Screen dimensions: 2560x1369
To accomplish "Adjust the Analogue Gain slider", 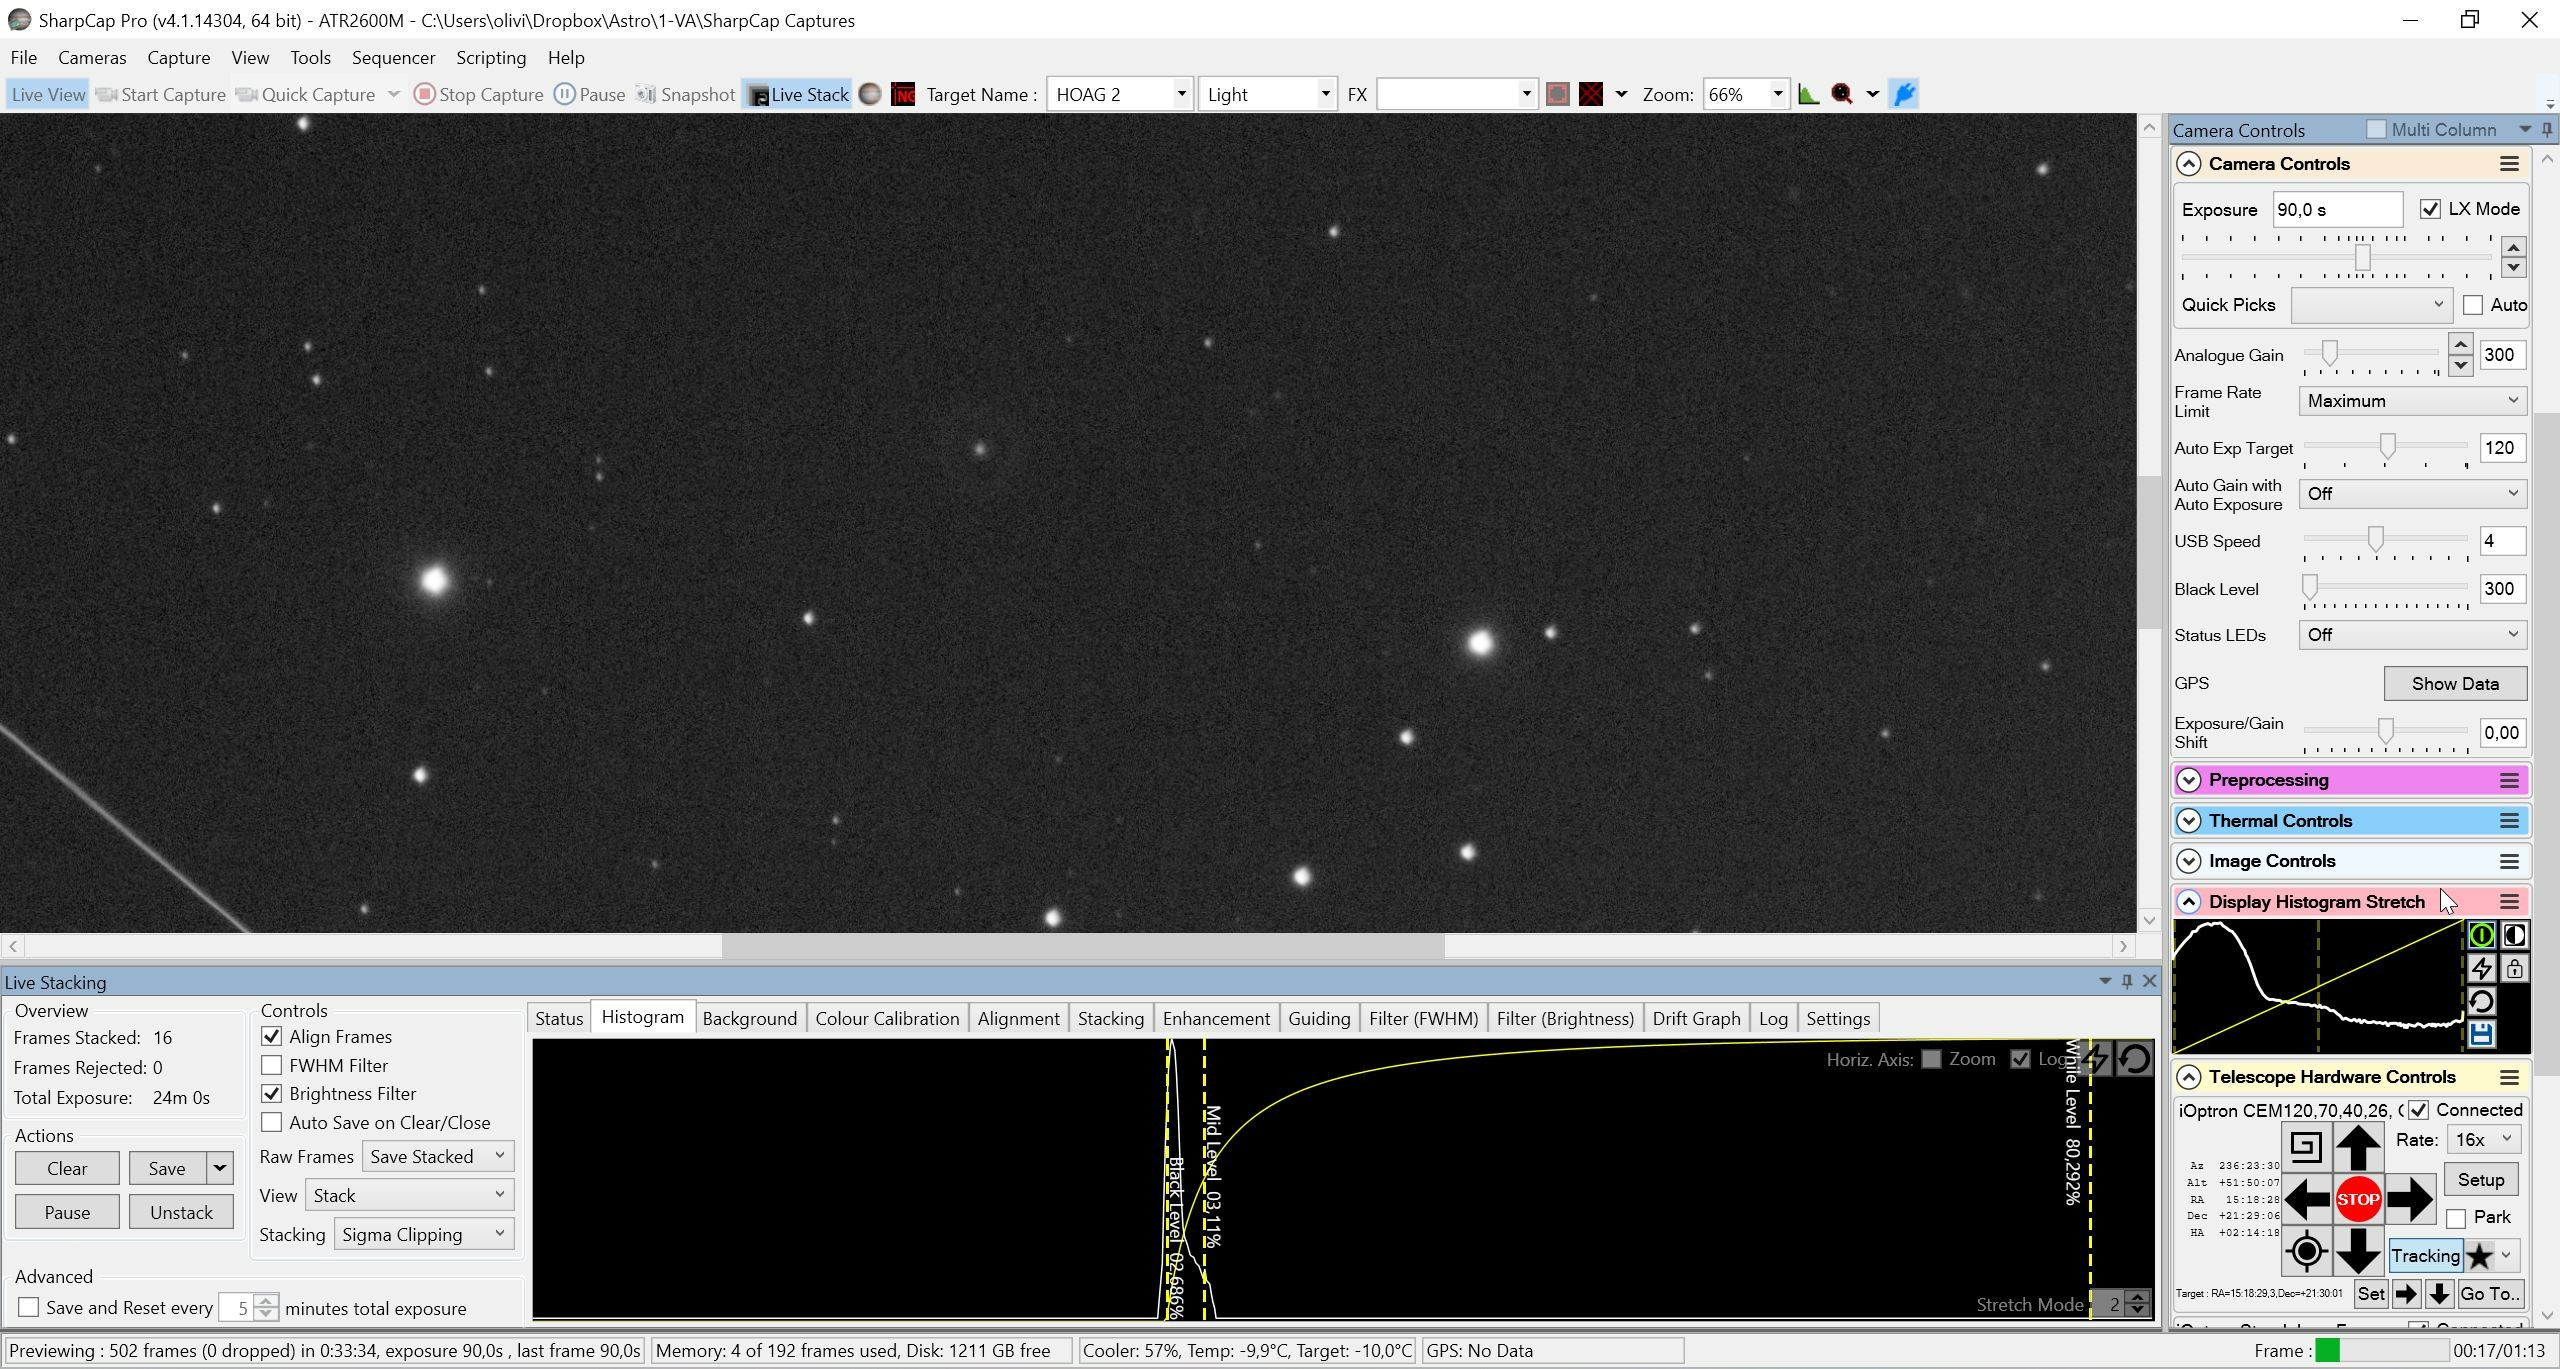I will 2329,354.
